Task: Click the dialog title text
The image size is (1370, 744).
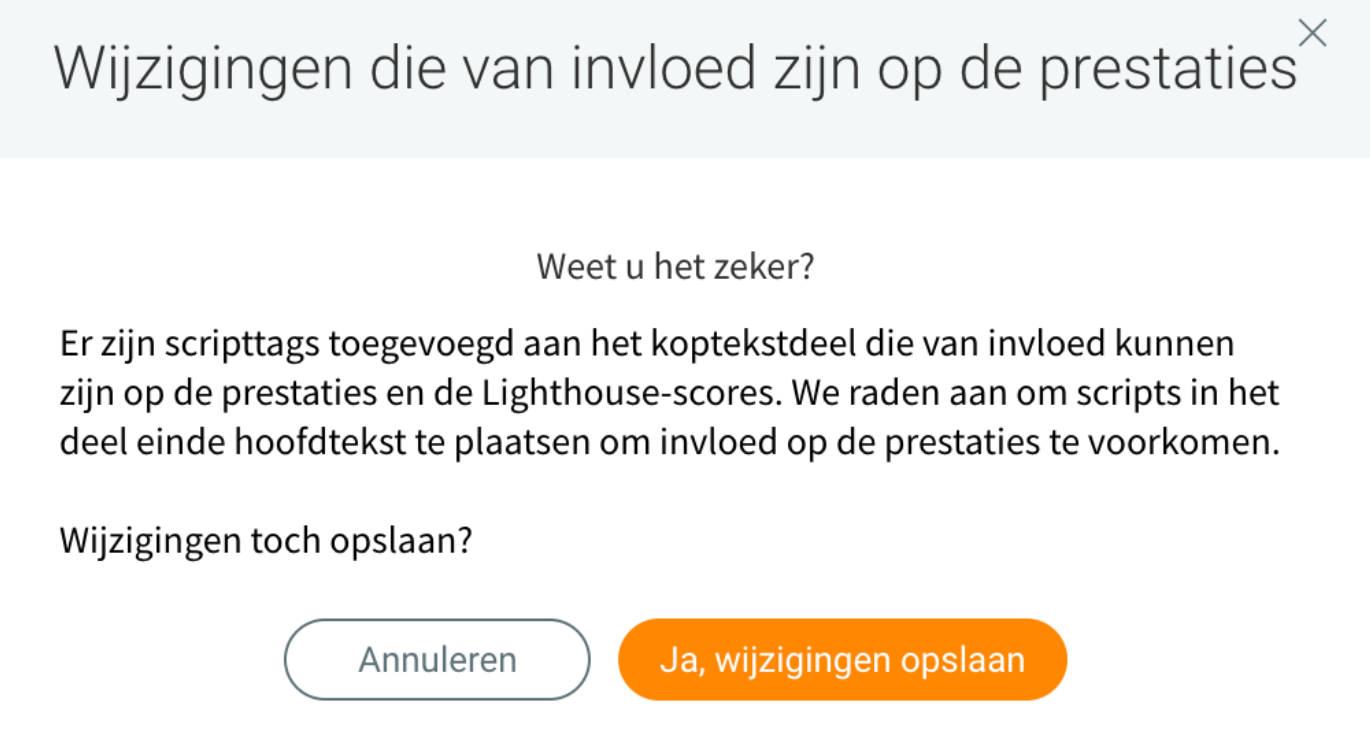Action: point(675,68)
